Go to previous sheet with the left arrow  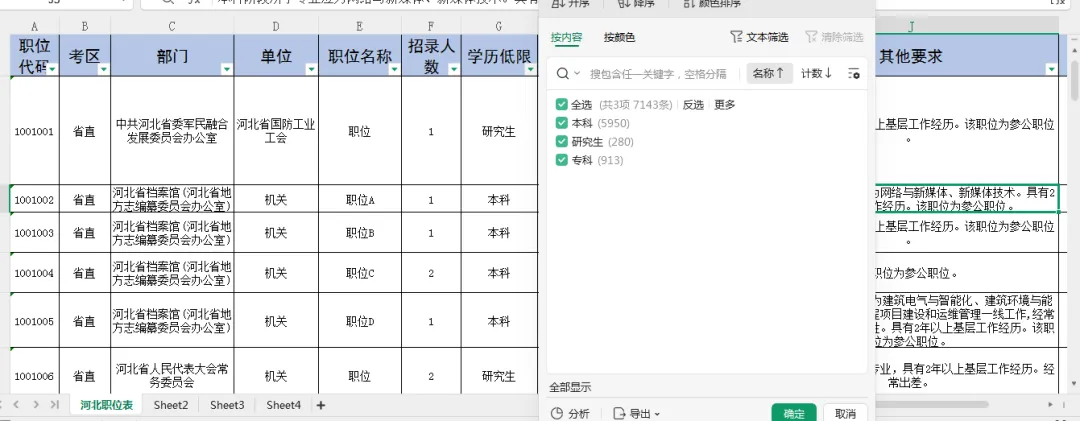17,404
